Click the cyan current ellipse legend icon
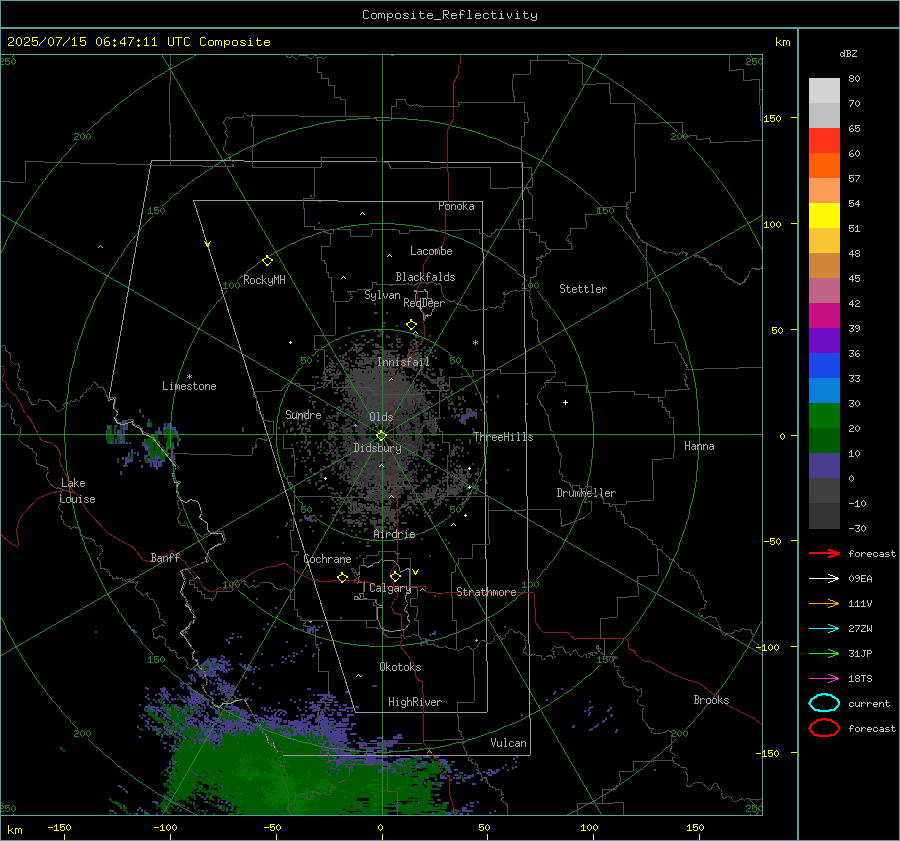The width and height of the screenshot is (900, 841). pos(824,703)
